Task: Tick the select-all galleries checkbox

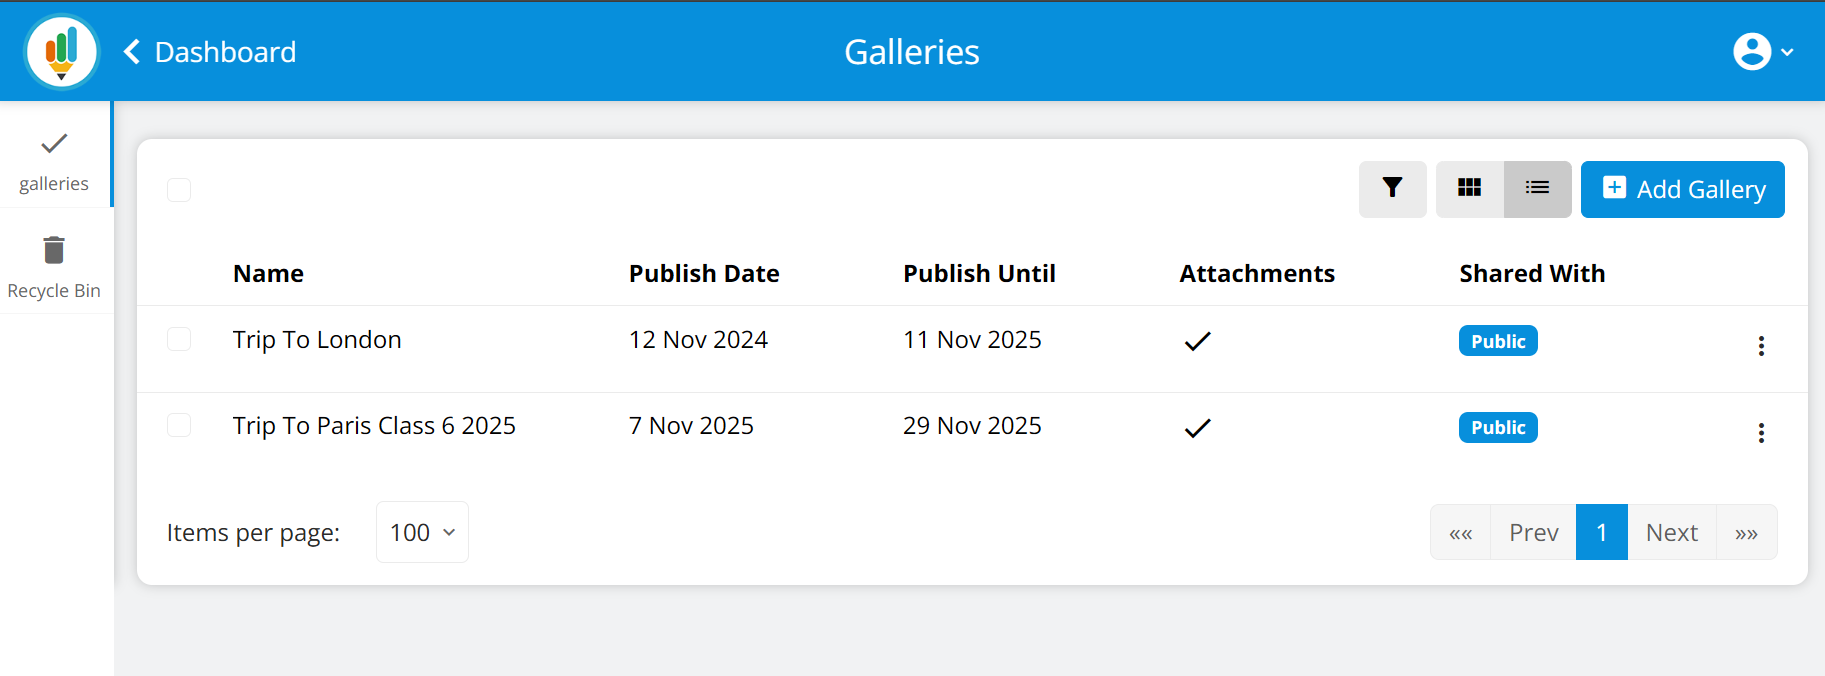Action: click(179, 190)
